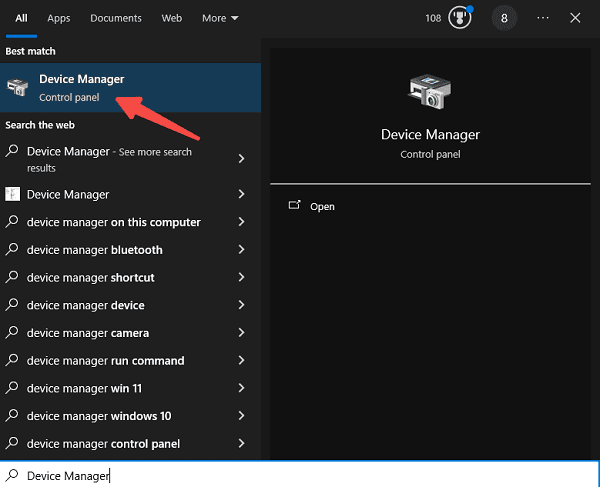Expand 'See more search results' chevron
The height and width of the screenshot is (487, 600).
click(x=241, y=158)
